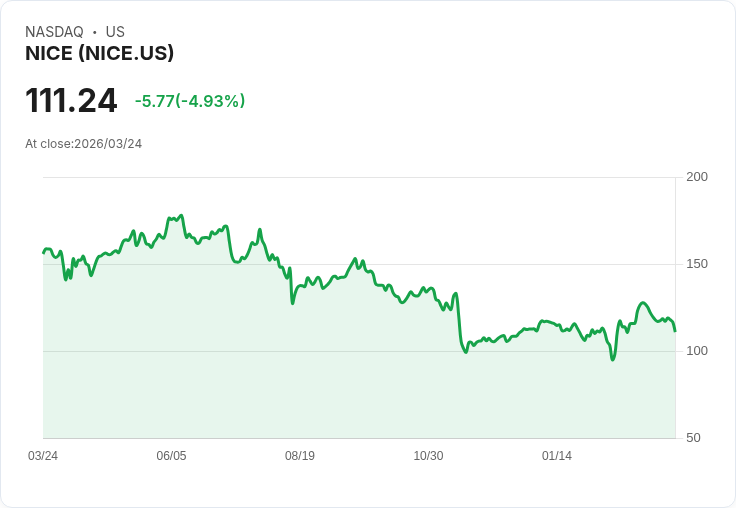Click the 50 y-axis label
Viewport: 736px width, 508px height.
click(x=694, y=438)
